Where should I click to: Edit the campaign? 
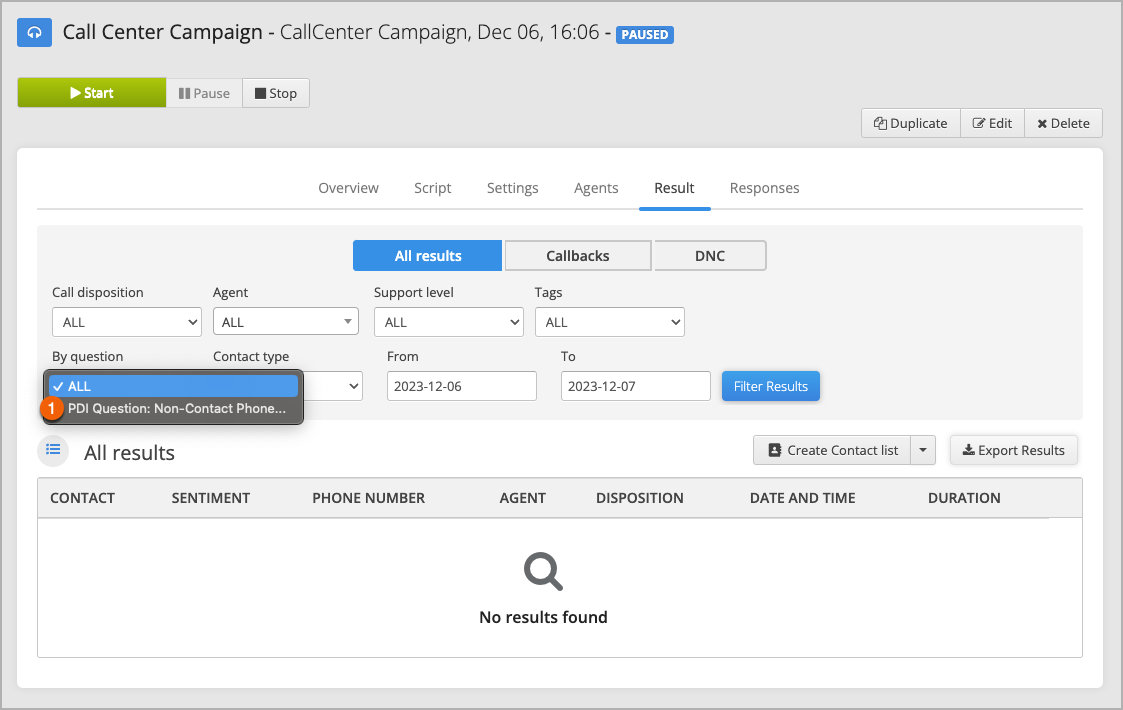[x=992, y=123]
